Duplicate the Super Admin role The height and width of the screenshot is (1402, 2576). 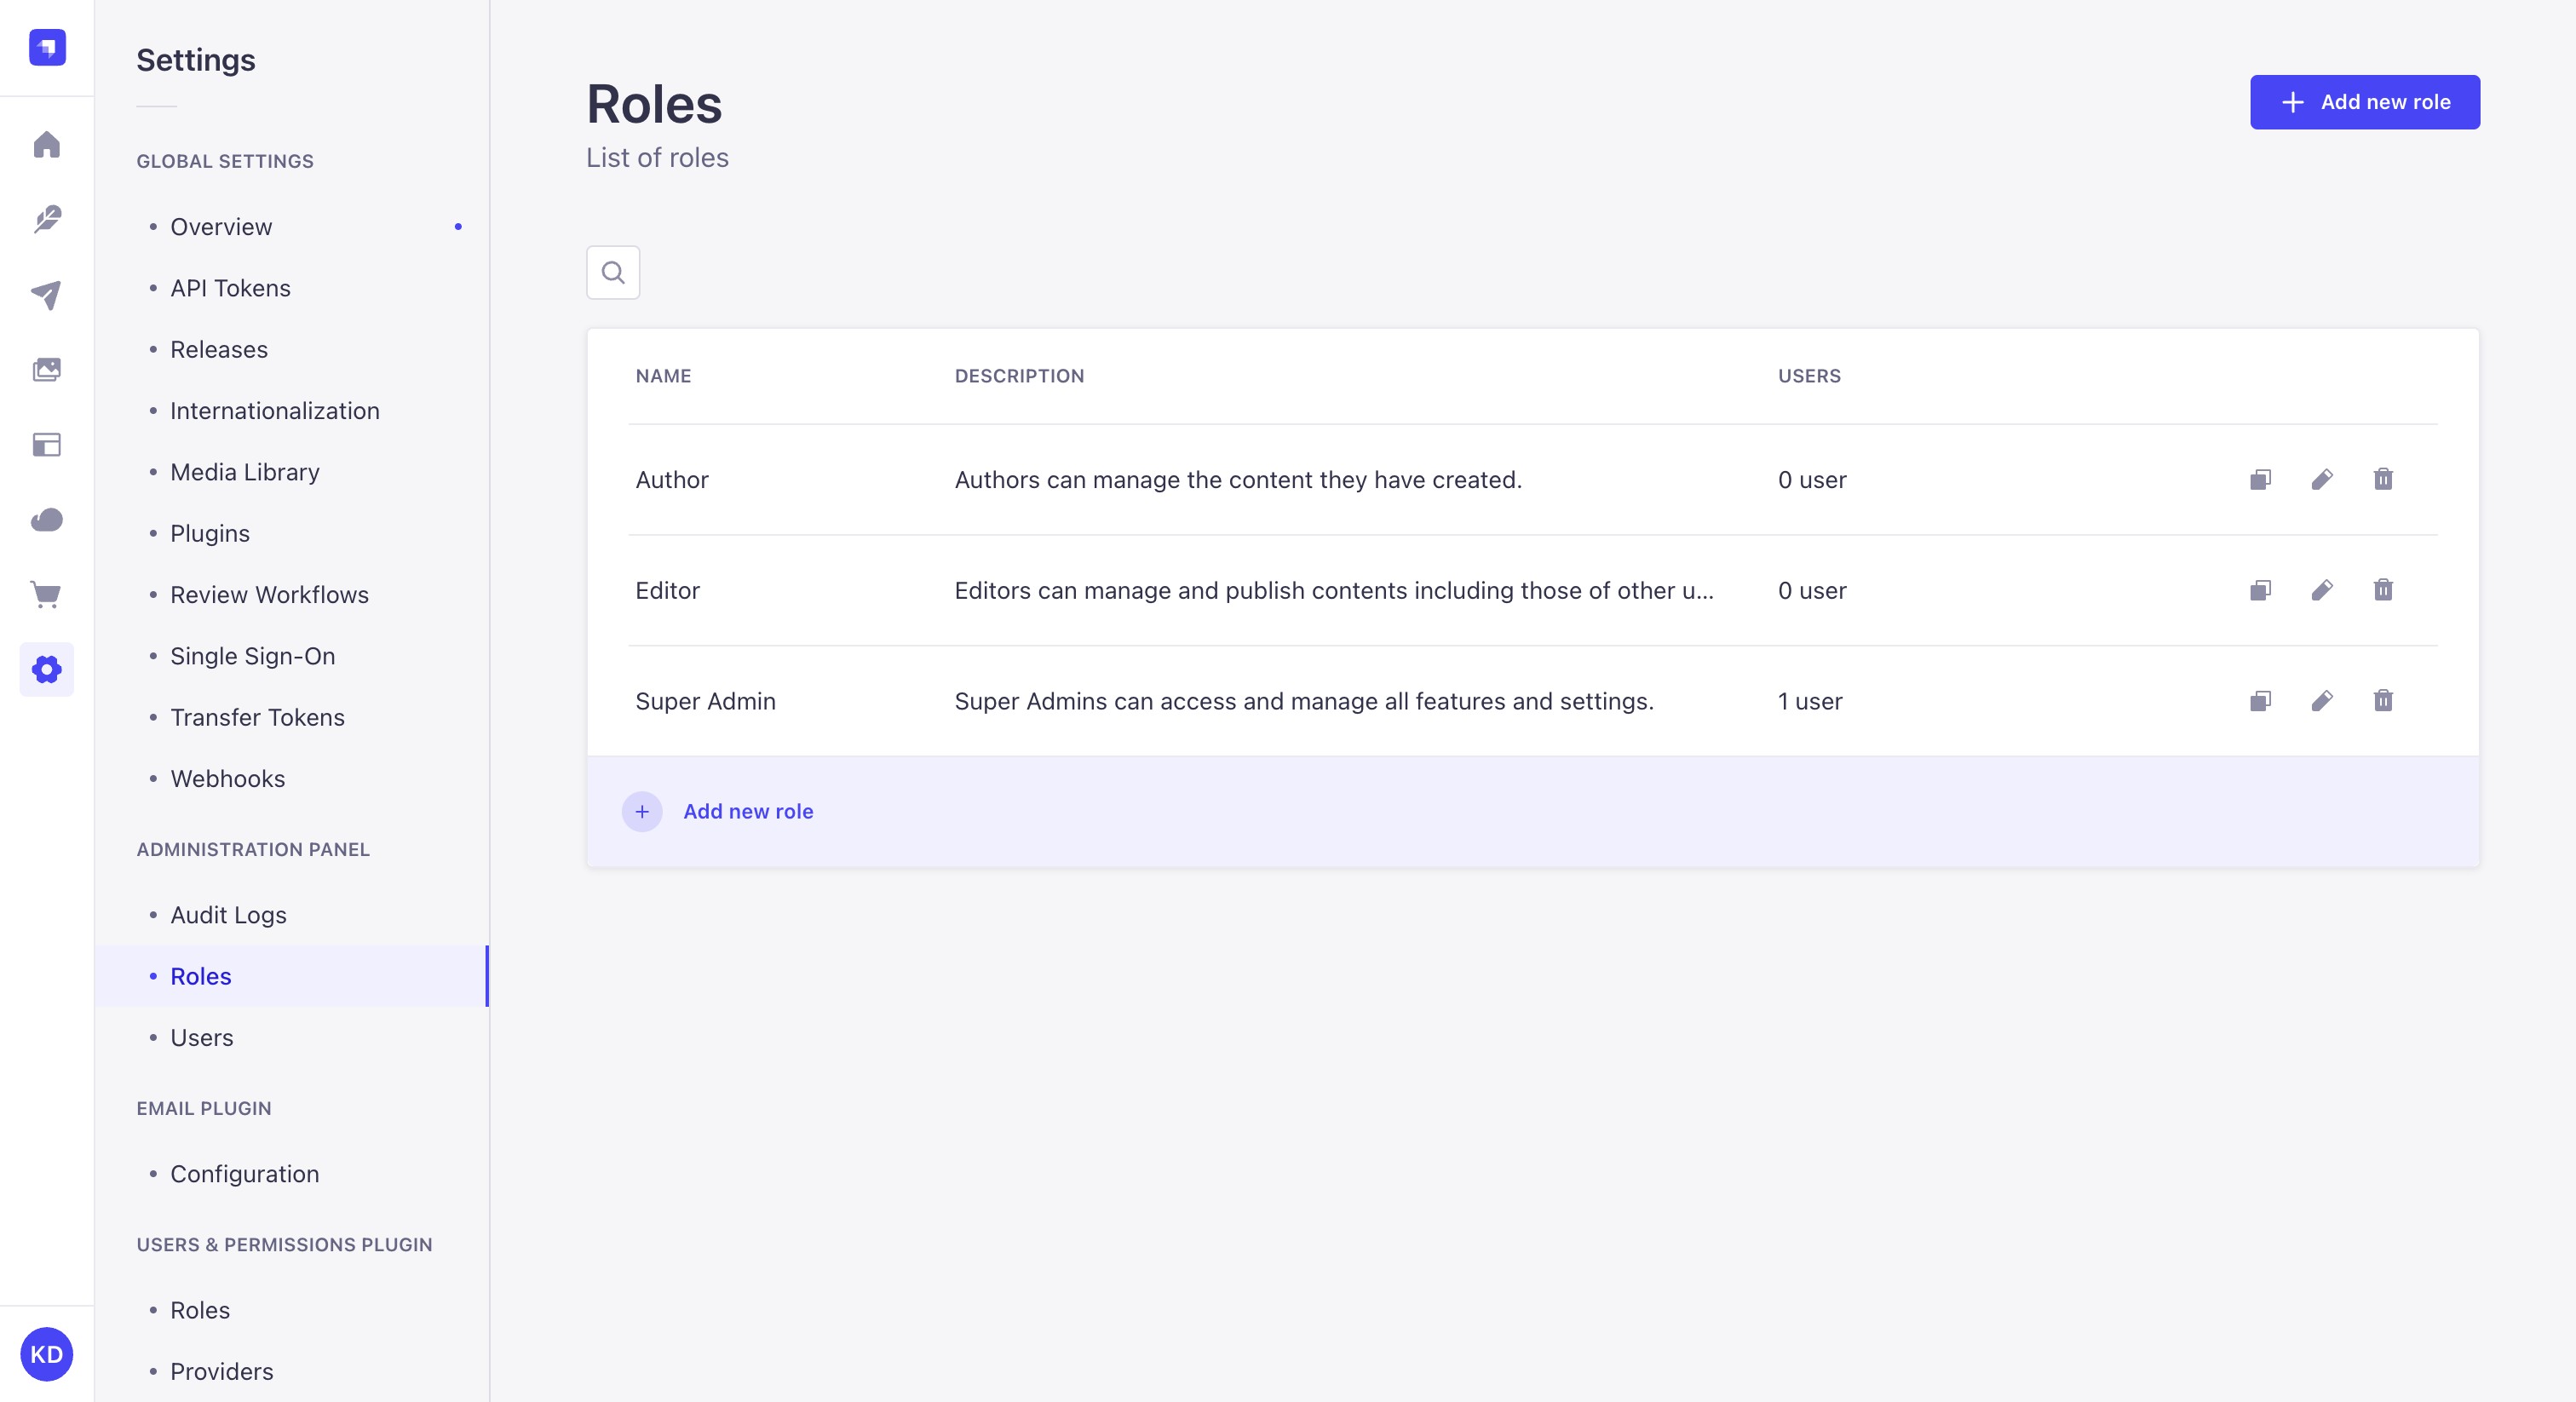pyautogui.click(x=2261, y=701)
